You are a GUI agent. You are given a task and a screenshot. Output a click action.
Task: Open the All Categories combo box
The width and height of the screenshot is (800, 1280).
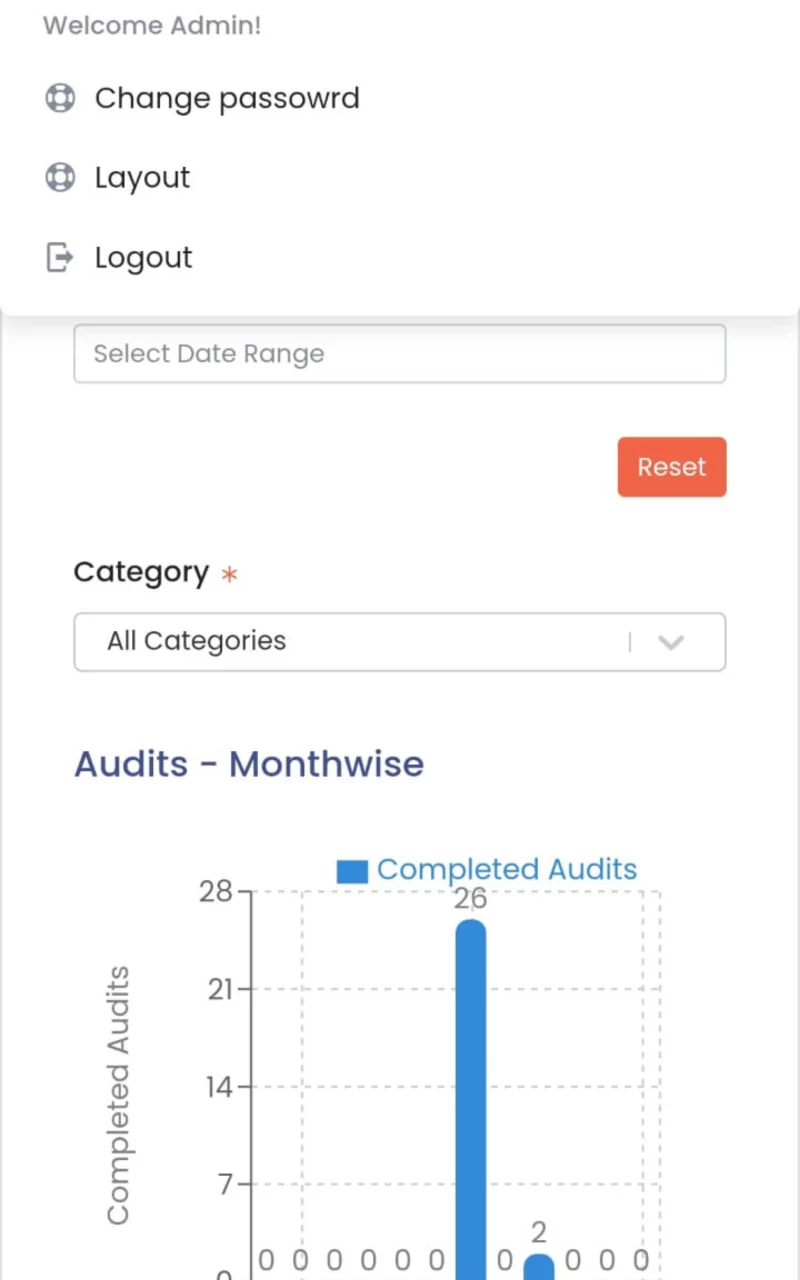[x=400, y=642]
